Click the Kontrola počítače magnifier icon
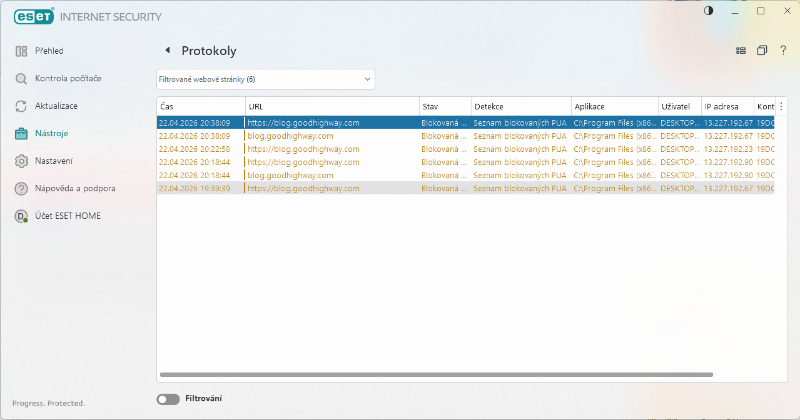Screen dimensions: 800x420 tap(21, 78)
